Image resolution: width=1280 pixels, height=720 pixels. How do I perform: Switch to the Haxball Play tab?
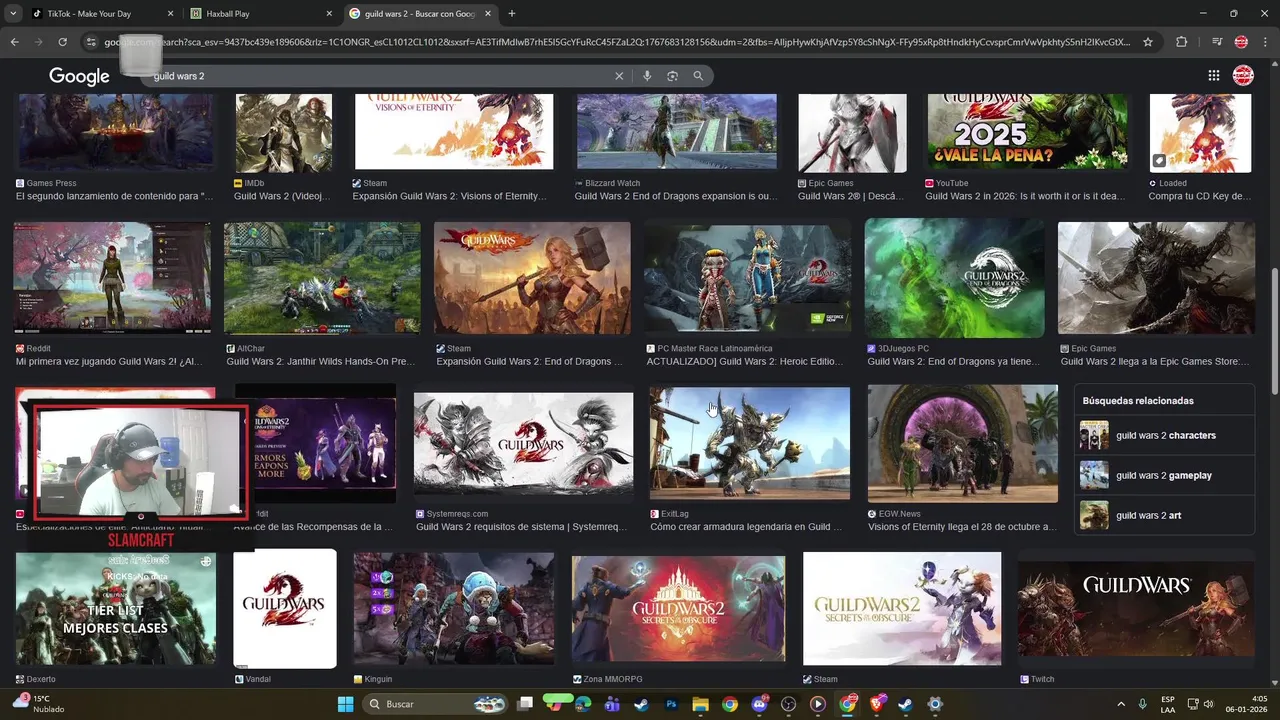tap(263, 14)
